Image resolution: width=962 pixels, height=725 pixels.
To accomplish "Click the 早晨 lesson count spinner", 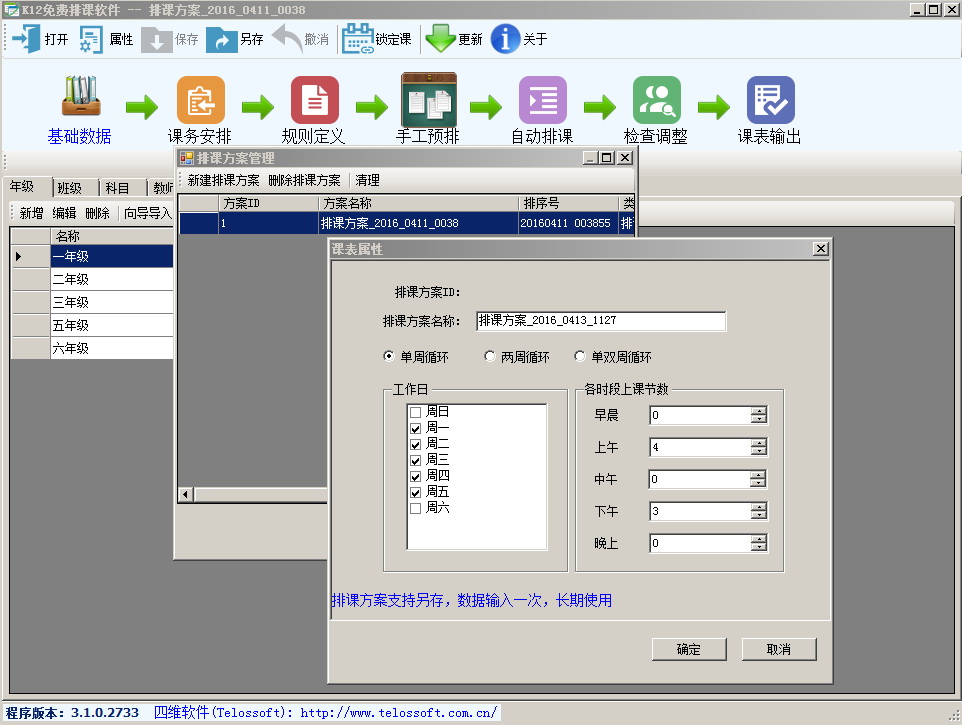I will coord(759,415).
